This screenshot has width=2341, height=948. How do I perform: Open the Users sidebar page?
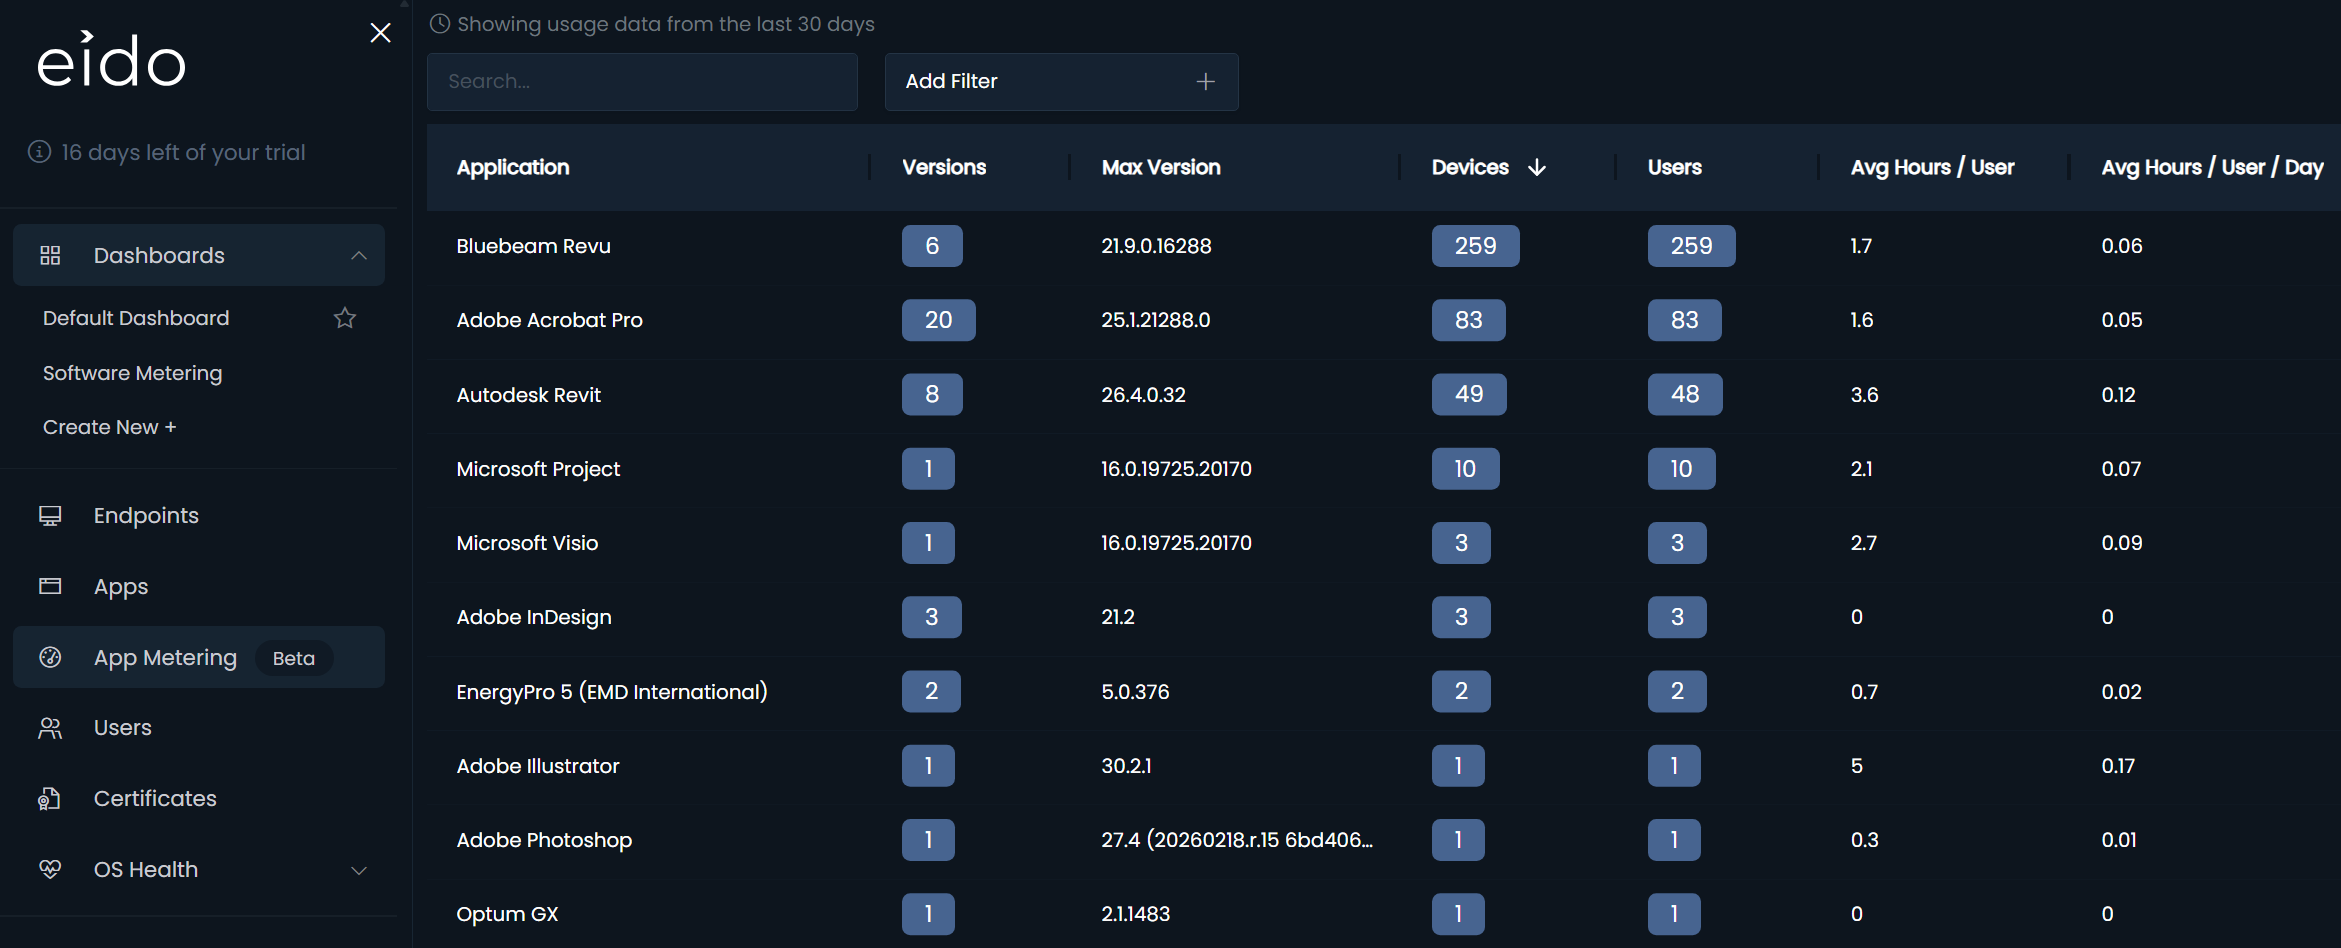123,728
